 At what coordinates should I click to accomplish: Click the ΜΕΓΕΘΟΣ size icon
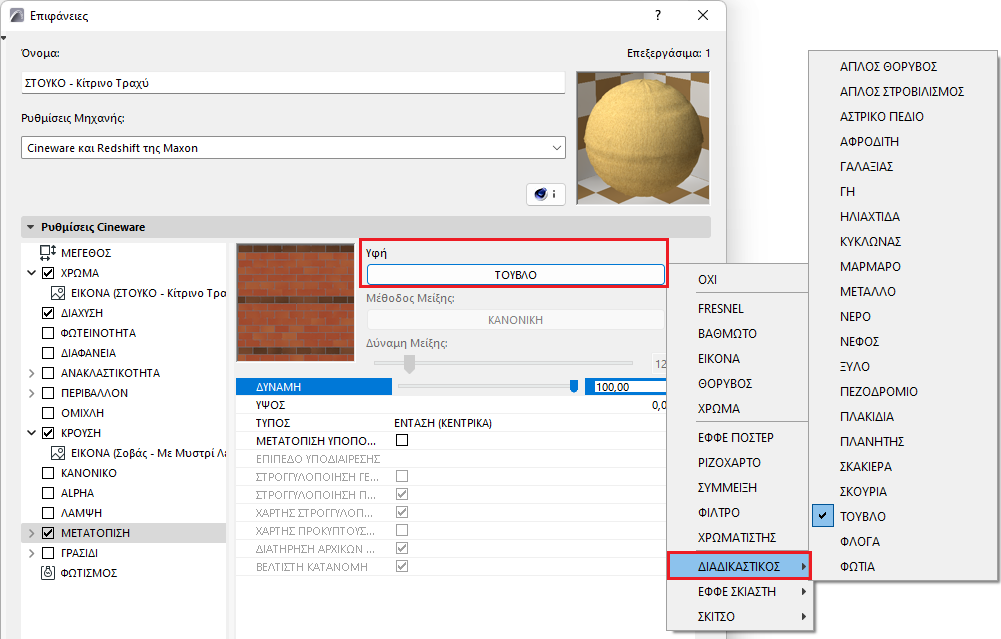48,253
